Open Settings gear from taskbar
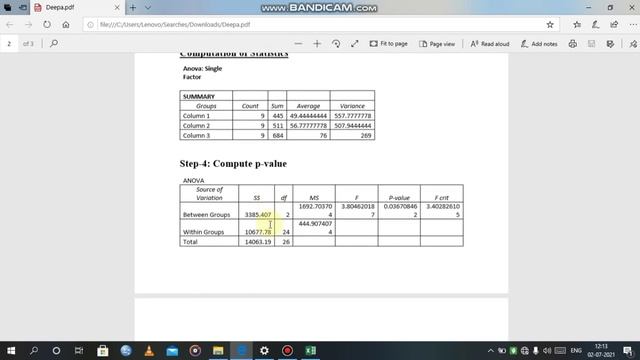The image size is (640, 360). pyautogui.click(x=264, y=351)
